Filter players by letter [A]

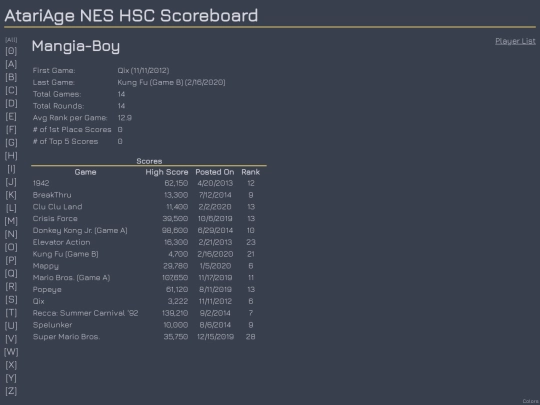(x=11, y=64)
